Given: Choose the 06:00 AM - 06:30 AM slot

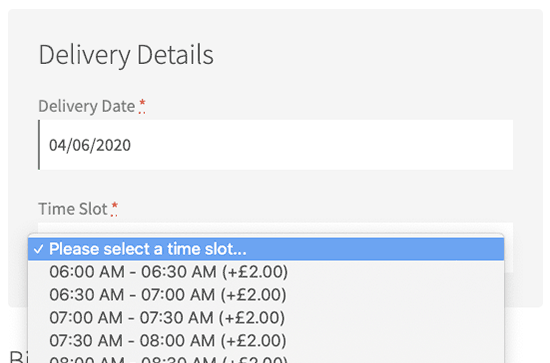Looking at the screenshot, I should [x=266, y=272].
